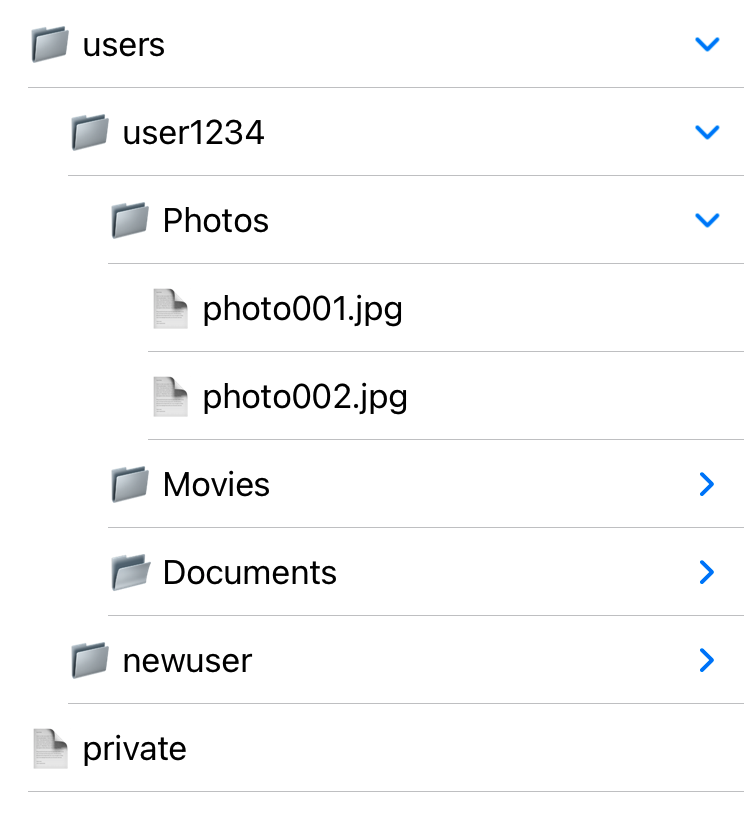This screenshot has height=834, width=744.
Task: Expand the Movies folder chevron
Action: tap(707, 485)
